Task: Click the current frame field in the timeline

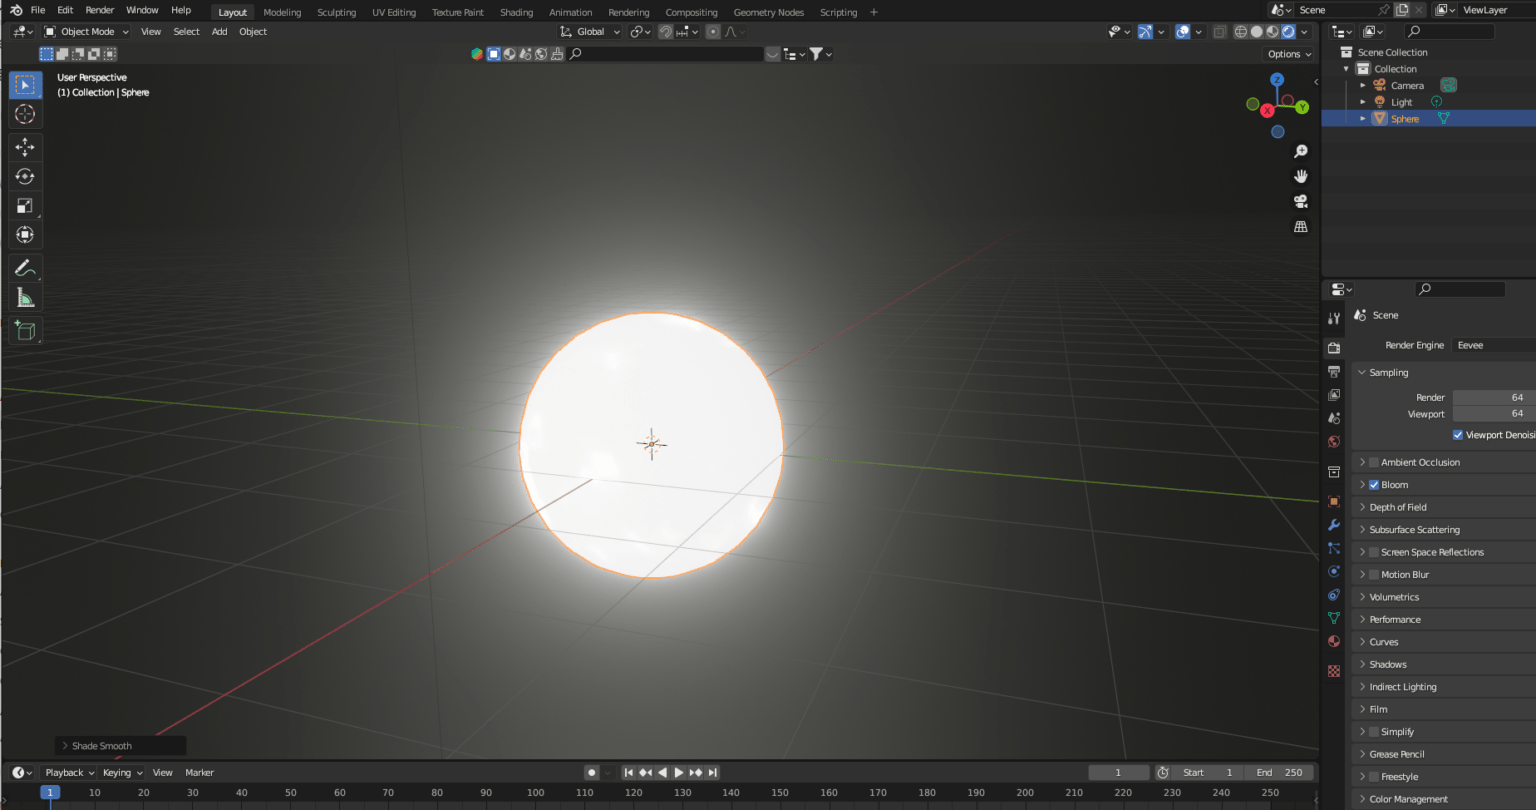Action: 1118,772
